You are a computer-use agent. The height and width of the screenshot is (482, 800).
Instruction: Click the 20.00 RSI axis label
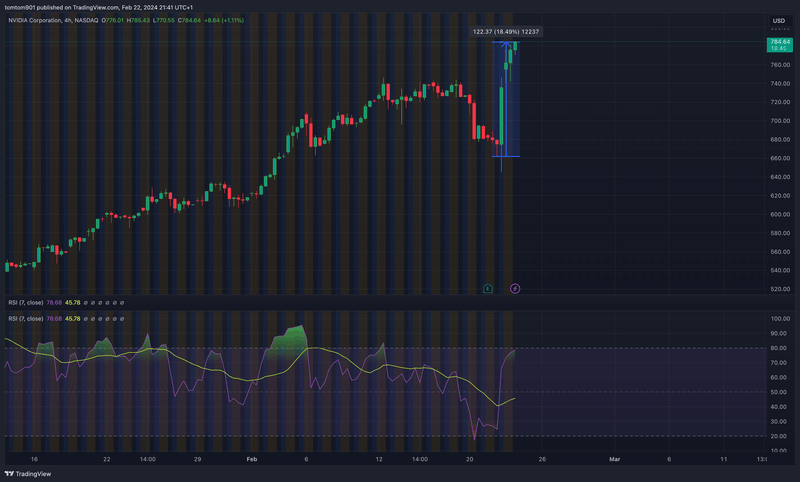[x=781, y=437]
